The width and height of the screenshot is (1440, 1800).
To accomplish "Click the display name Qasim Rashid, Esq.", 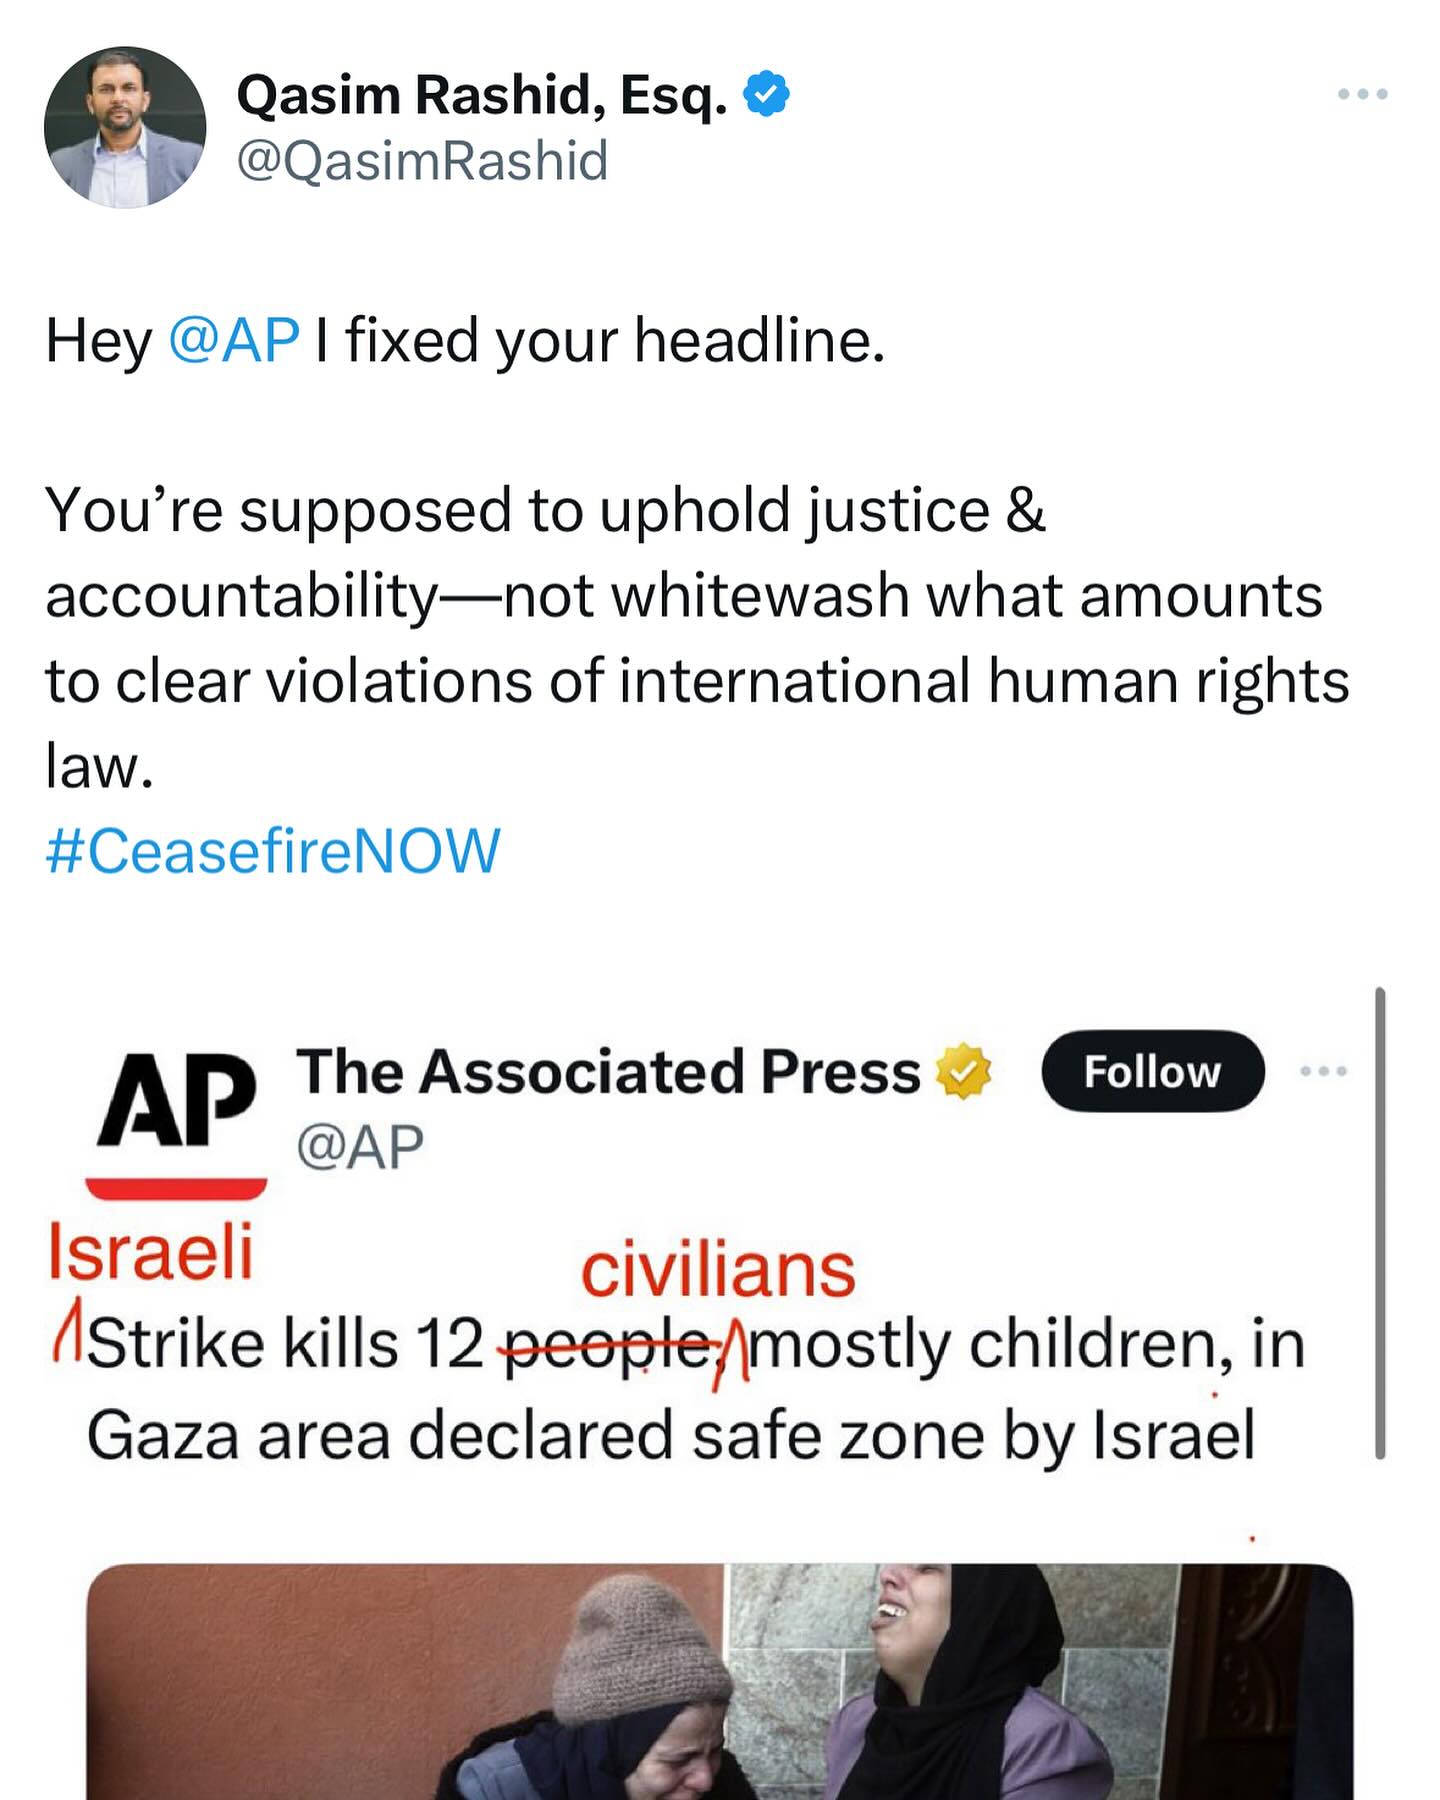I will point(482,96).
